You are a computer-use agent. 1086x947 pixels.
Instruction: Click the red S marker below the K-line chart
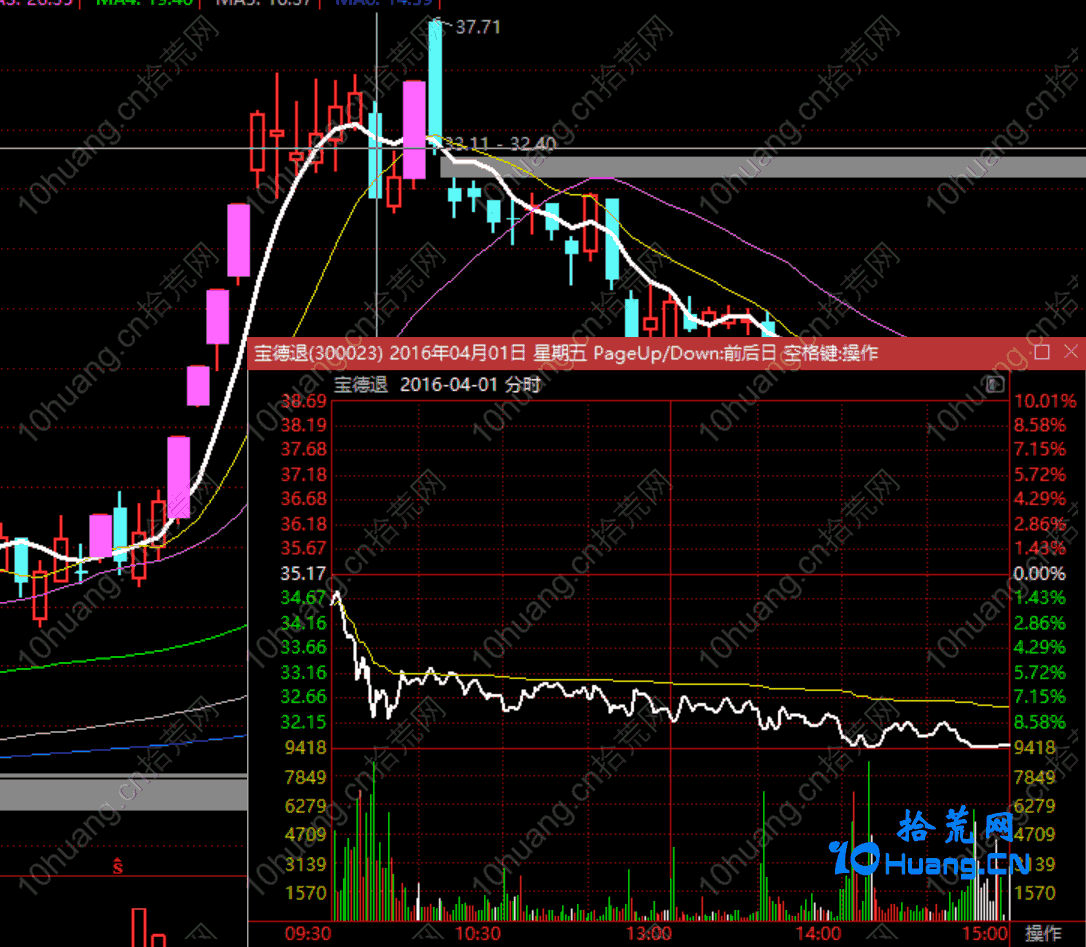coord(118,866)
